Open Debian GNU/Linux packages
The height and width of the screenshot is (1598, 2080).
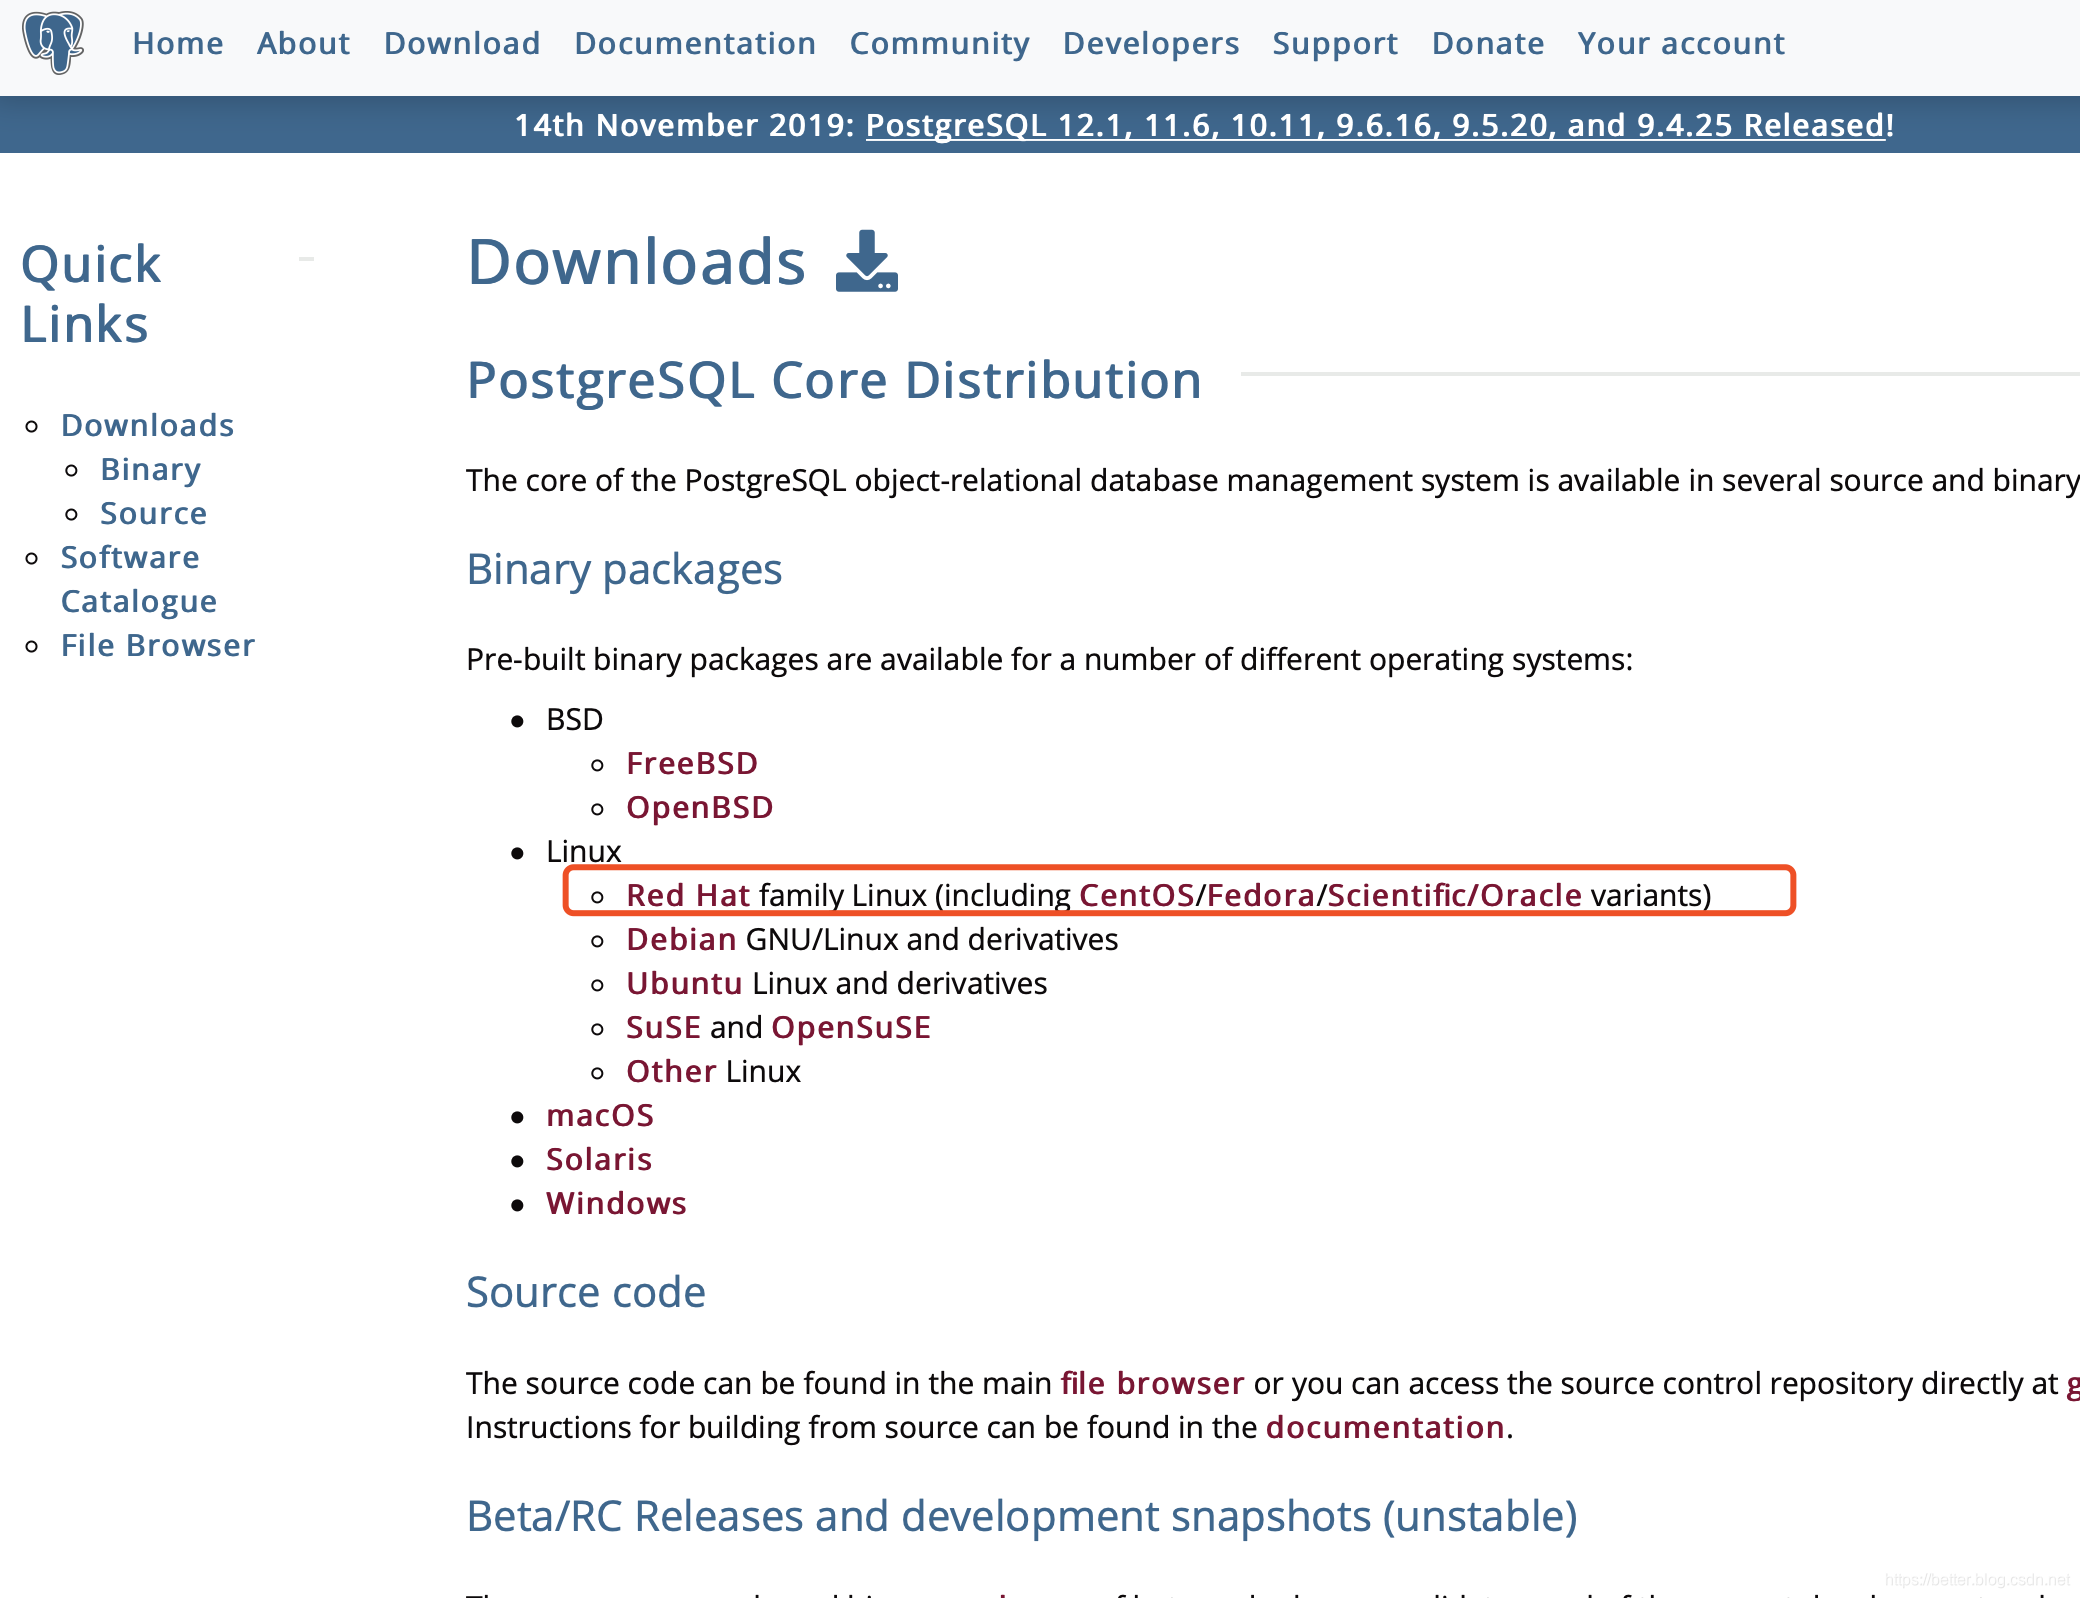[683, 939]
